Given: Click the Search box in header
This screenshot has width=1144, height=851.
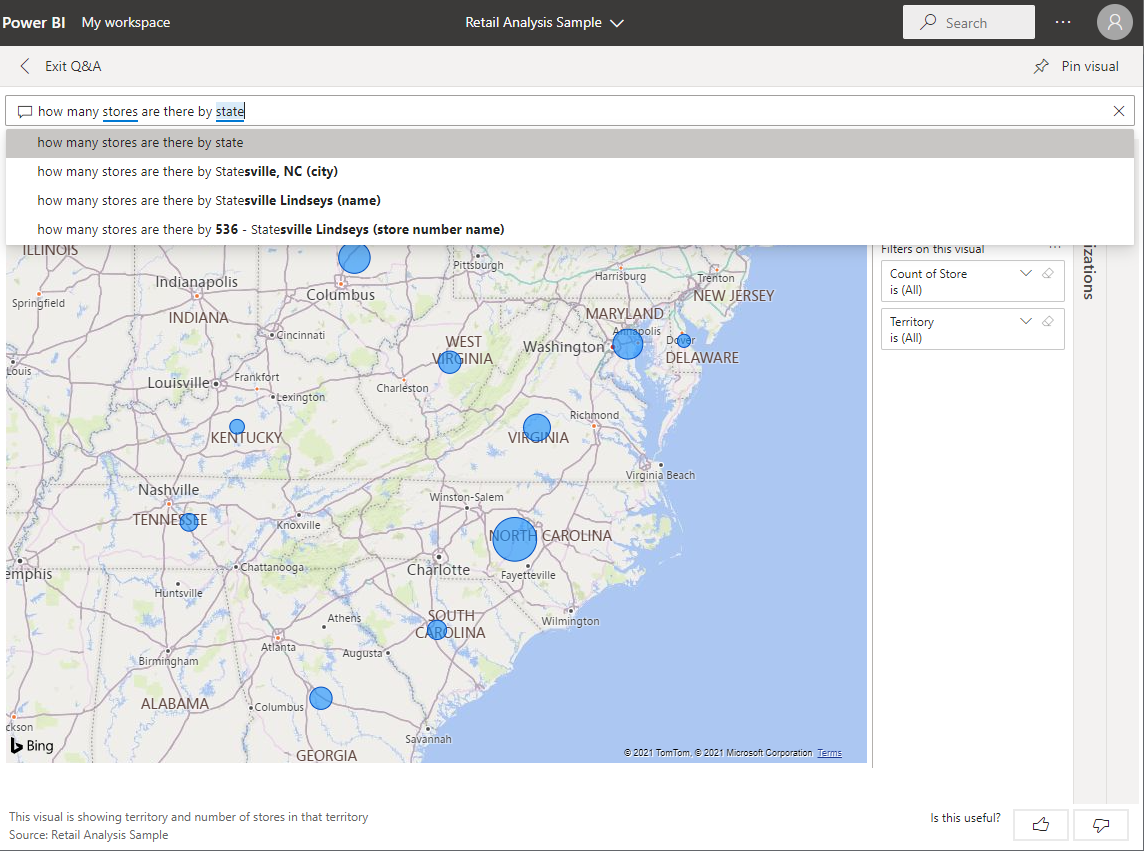Looking at the screenshot, I should pyautogui.click(x=968, y=22).
